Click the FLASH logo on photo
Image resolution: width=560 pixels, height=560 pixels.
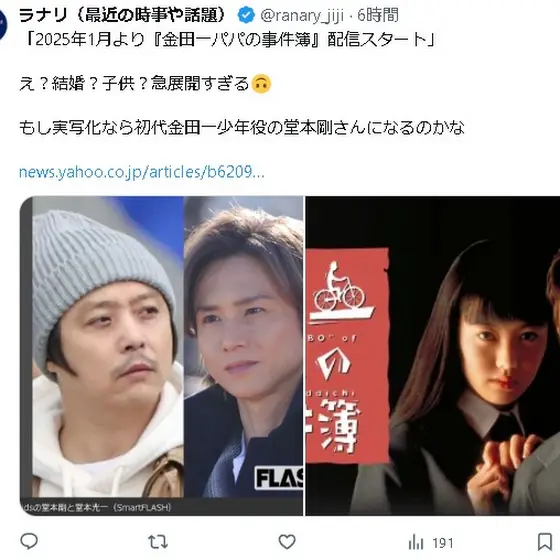point(279,478)
